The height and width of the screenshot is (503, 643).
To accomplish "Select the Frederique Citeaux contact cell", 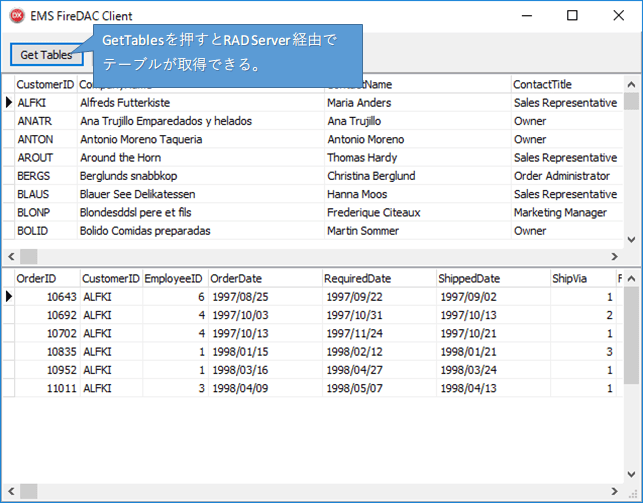I will (417, 212).
